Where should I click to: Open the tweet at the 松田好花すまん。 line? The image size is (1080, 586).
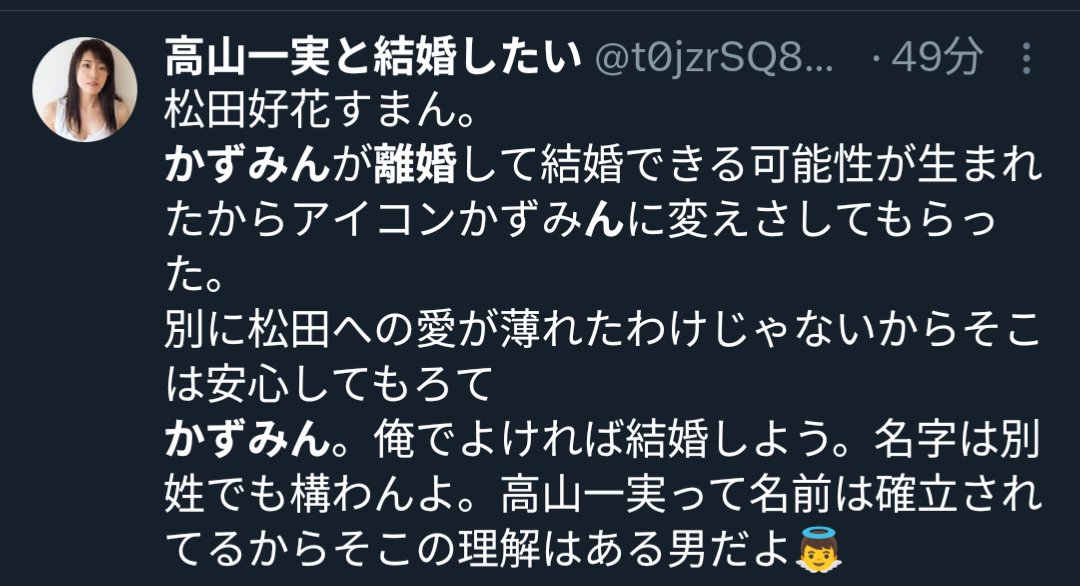pos(320,110)
